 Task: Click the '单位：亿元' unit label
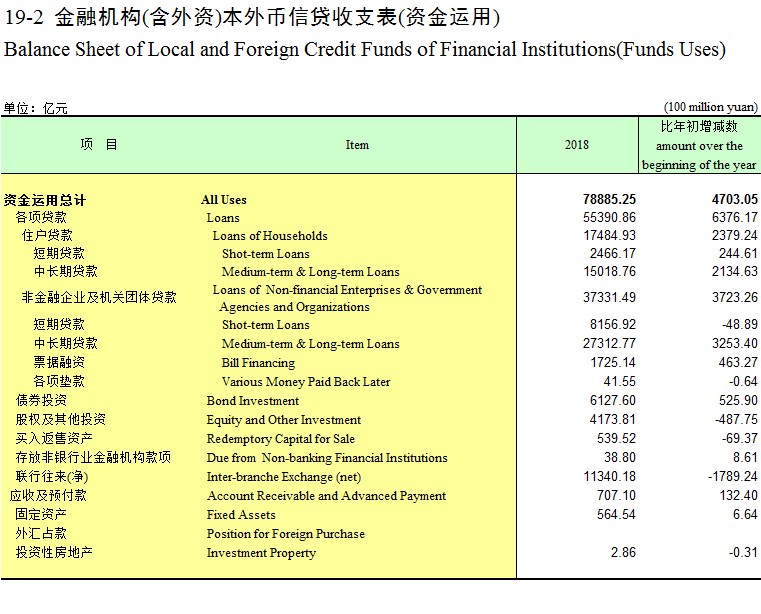[x=35, y=108]
